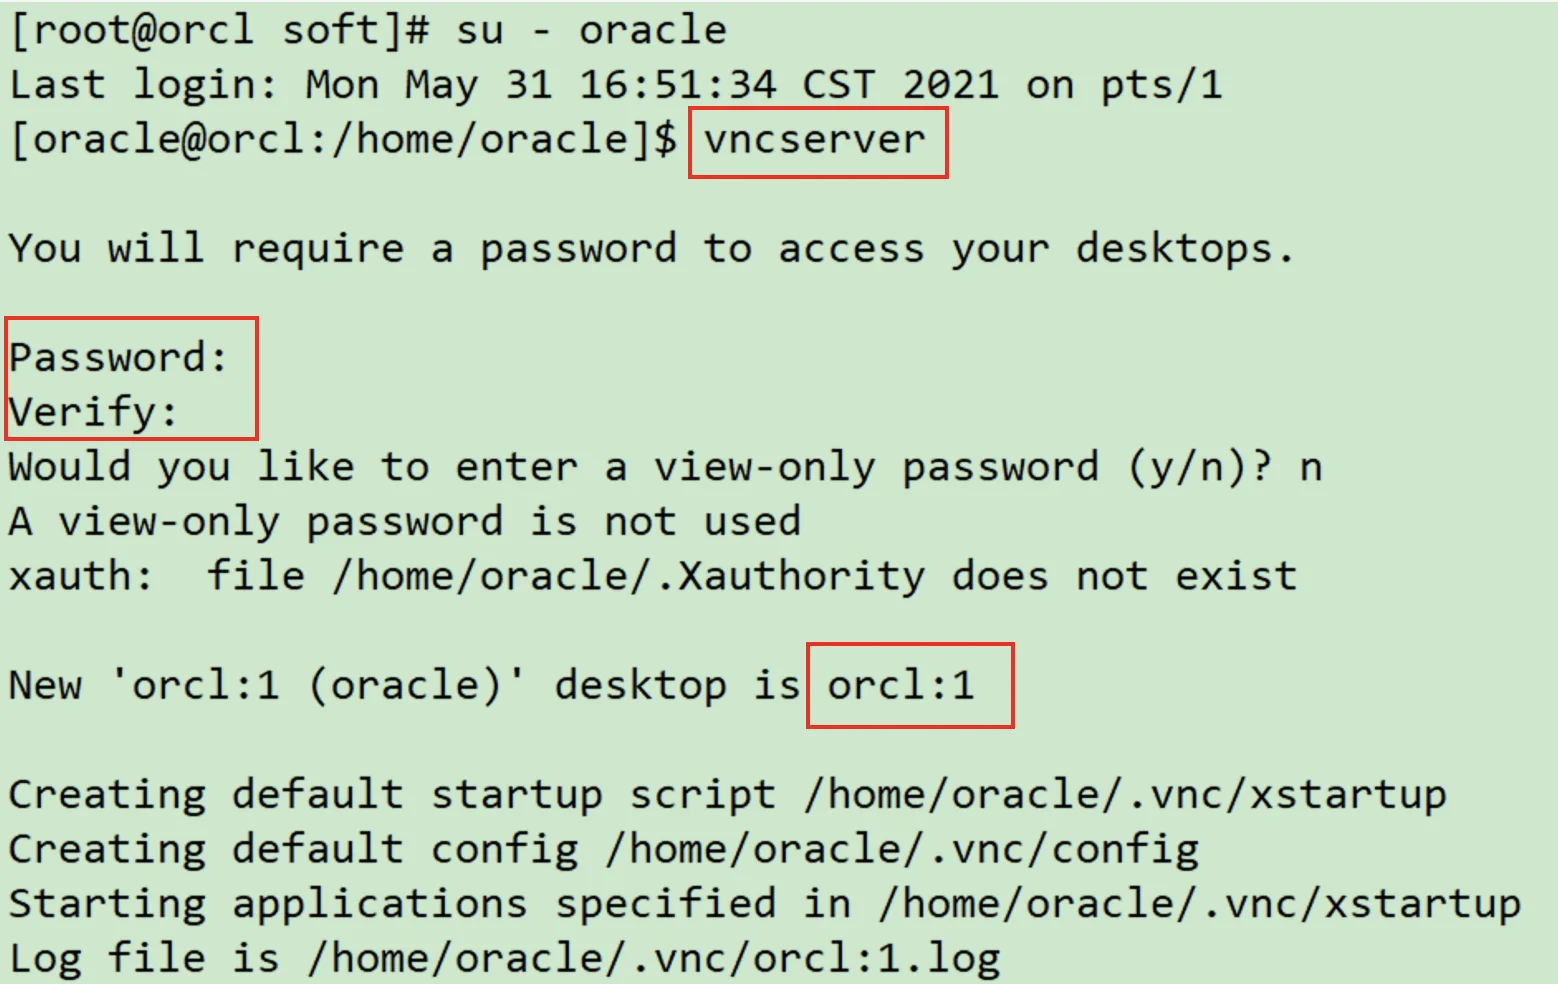1558x984 pixels.
Task: Click the /home/oracle/.vnc/orcl:1.log log path
Action: pyautogui.click(x=654, y=958)
